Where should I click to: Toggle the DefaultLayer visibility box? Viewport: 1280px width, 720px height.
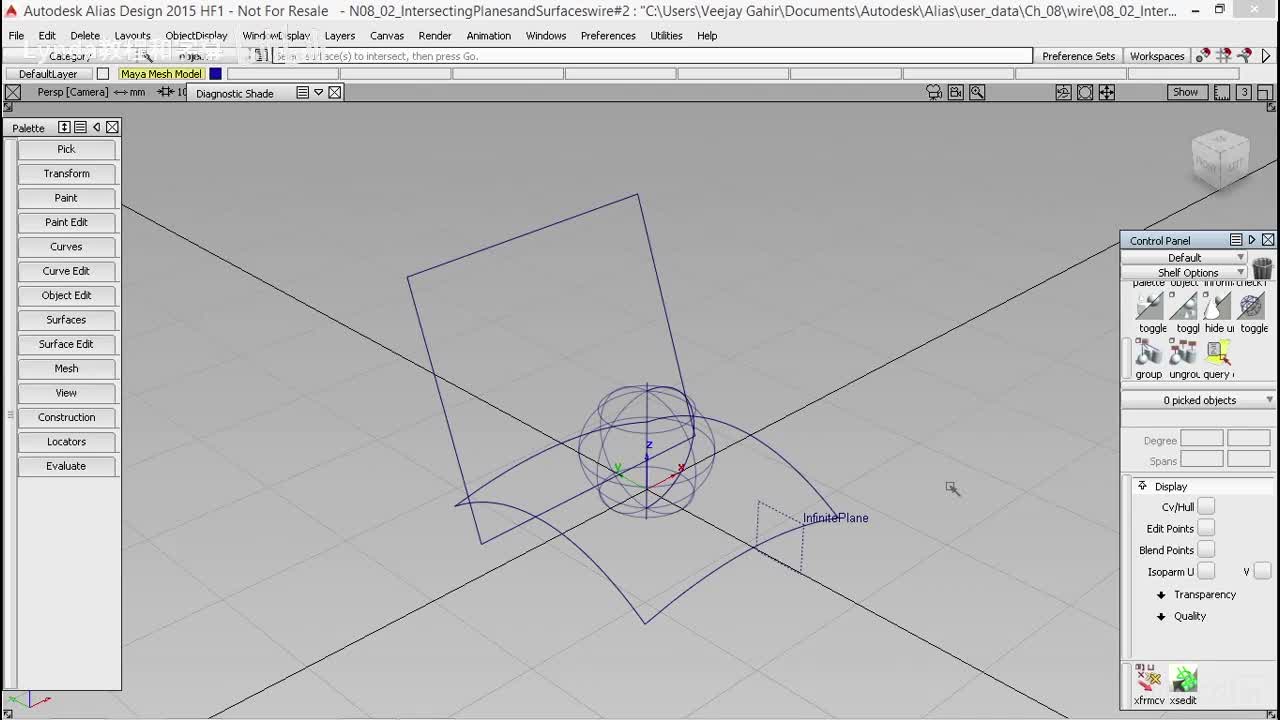[x=102, y=74]
